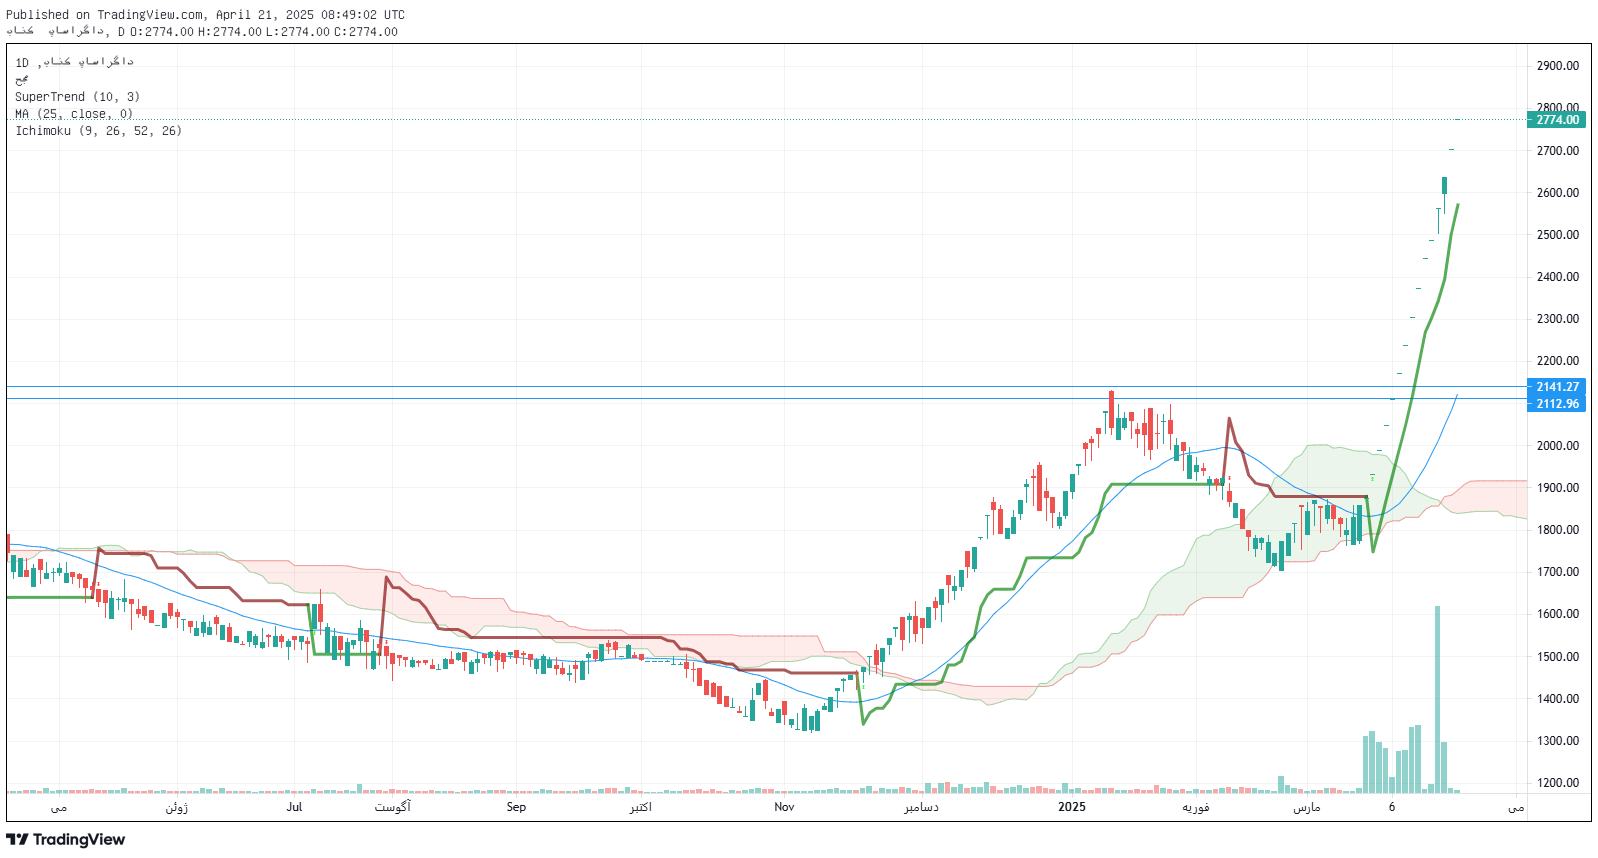This screenshot has height=858, width=1598.
Task: Click the 2900.00 price axis label
Action: click(1558, 66)
